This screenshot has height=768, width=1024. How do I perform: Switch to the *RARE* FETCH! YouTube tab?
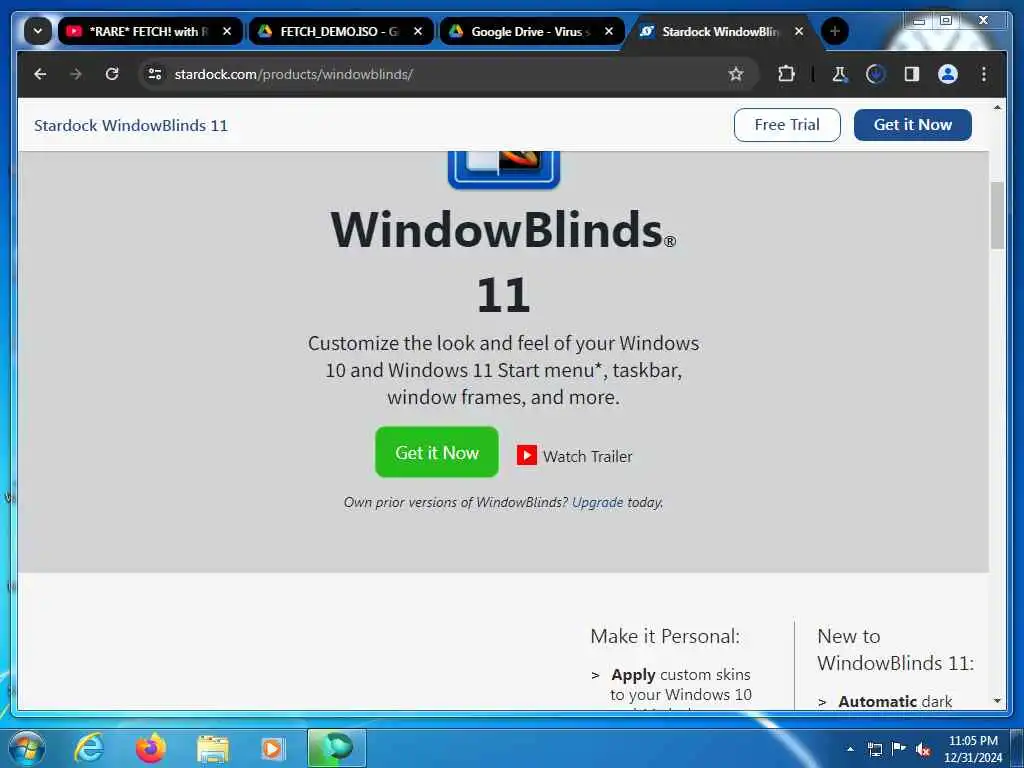pos(151,31)
